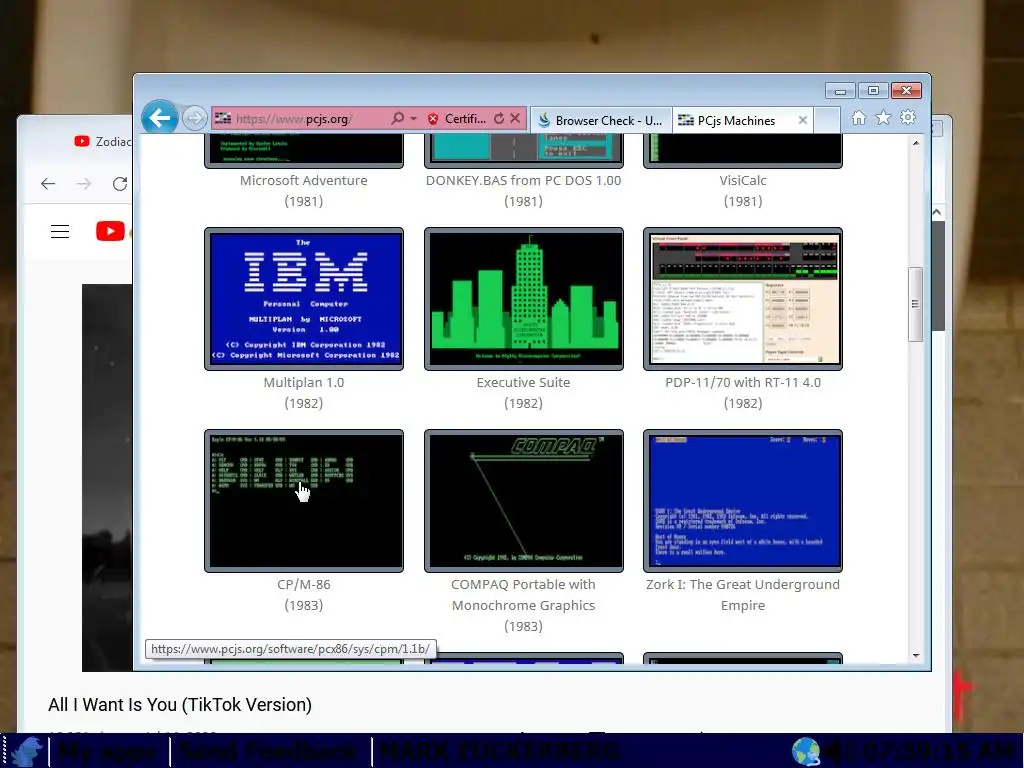
Task: Click the My apps taskbar button
Action: point(108,751)
